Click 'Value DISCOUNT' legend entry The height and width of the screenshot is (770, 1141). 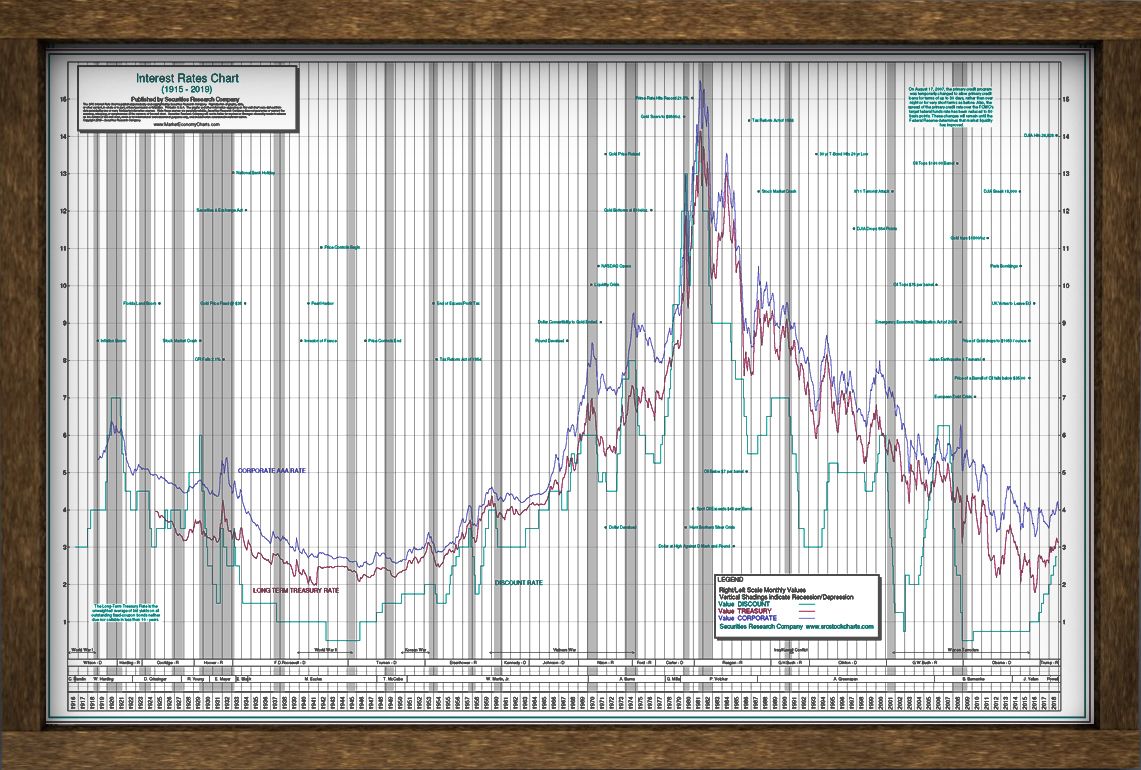(x=744, y=604)
